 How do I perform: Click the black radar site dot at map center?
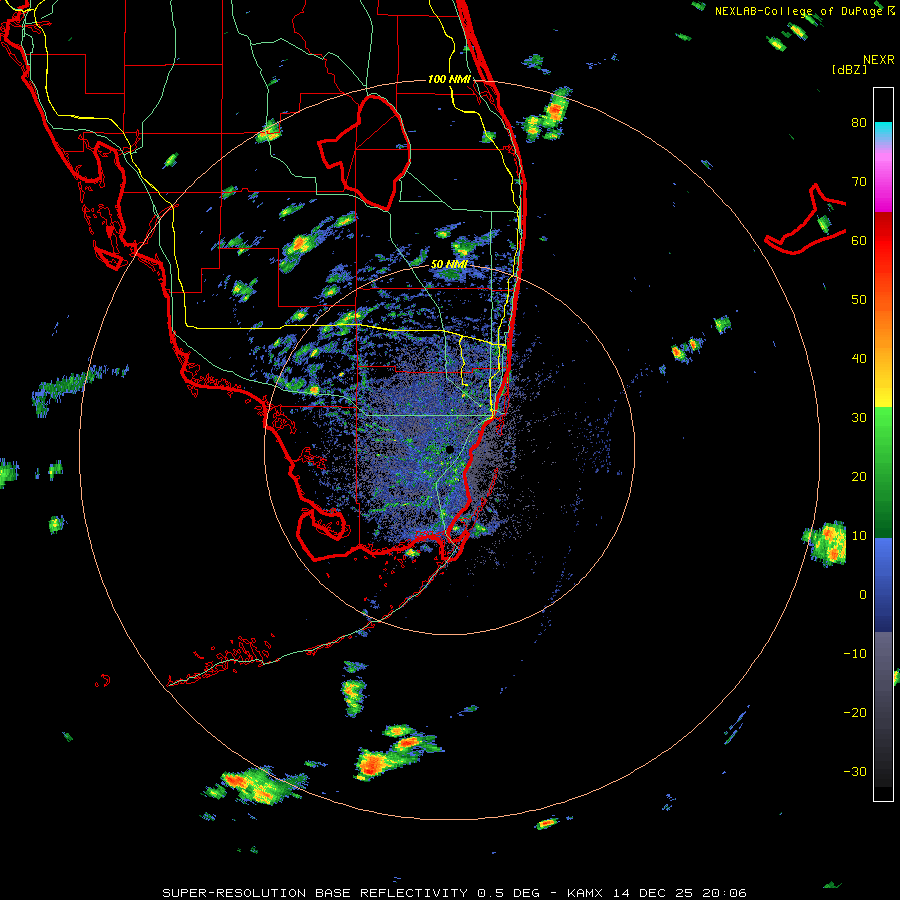tap(449, 449)
